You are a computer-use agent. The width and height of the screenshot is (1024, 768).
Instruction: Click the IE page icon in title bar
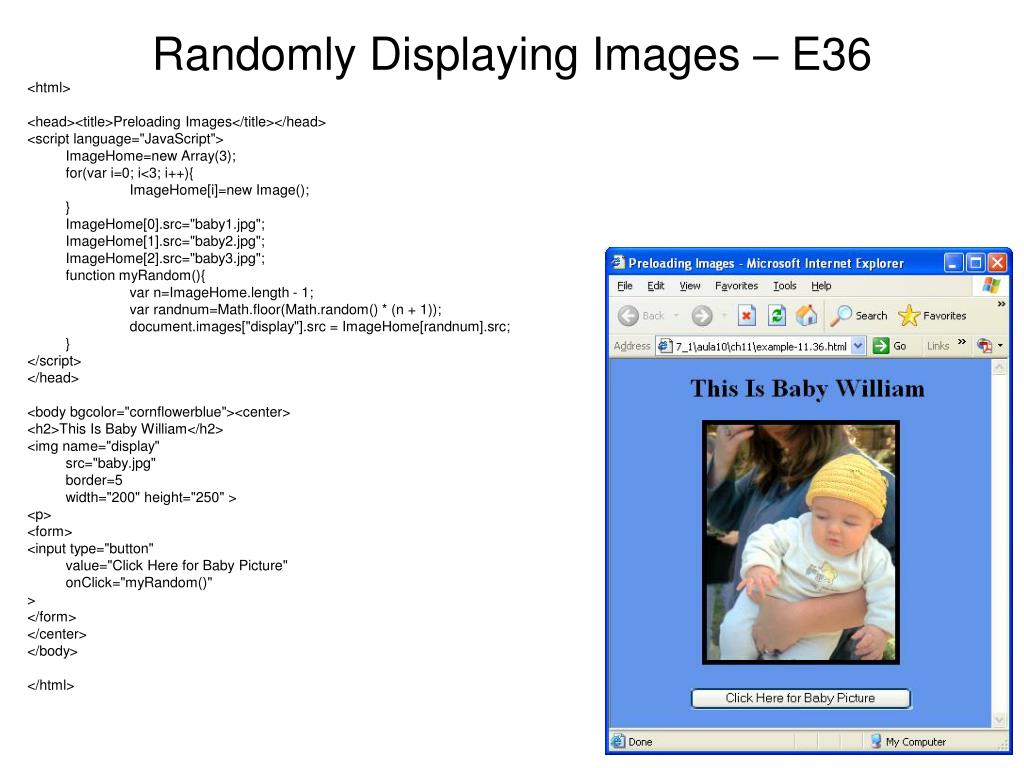click(x=618, y=263)
